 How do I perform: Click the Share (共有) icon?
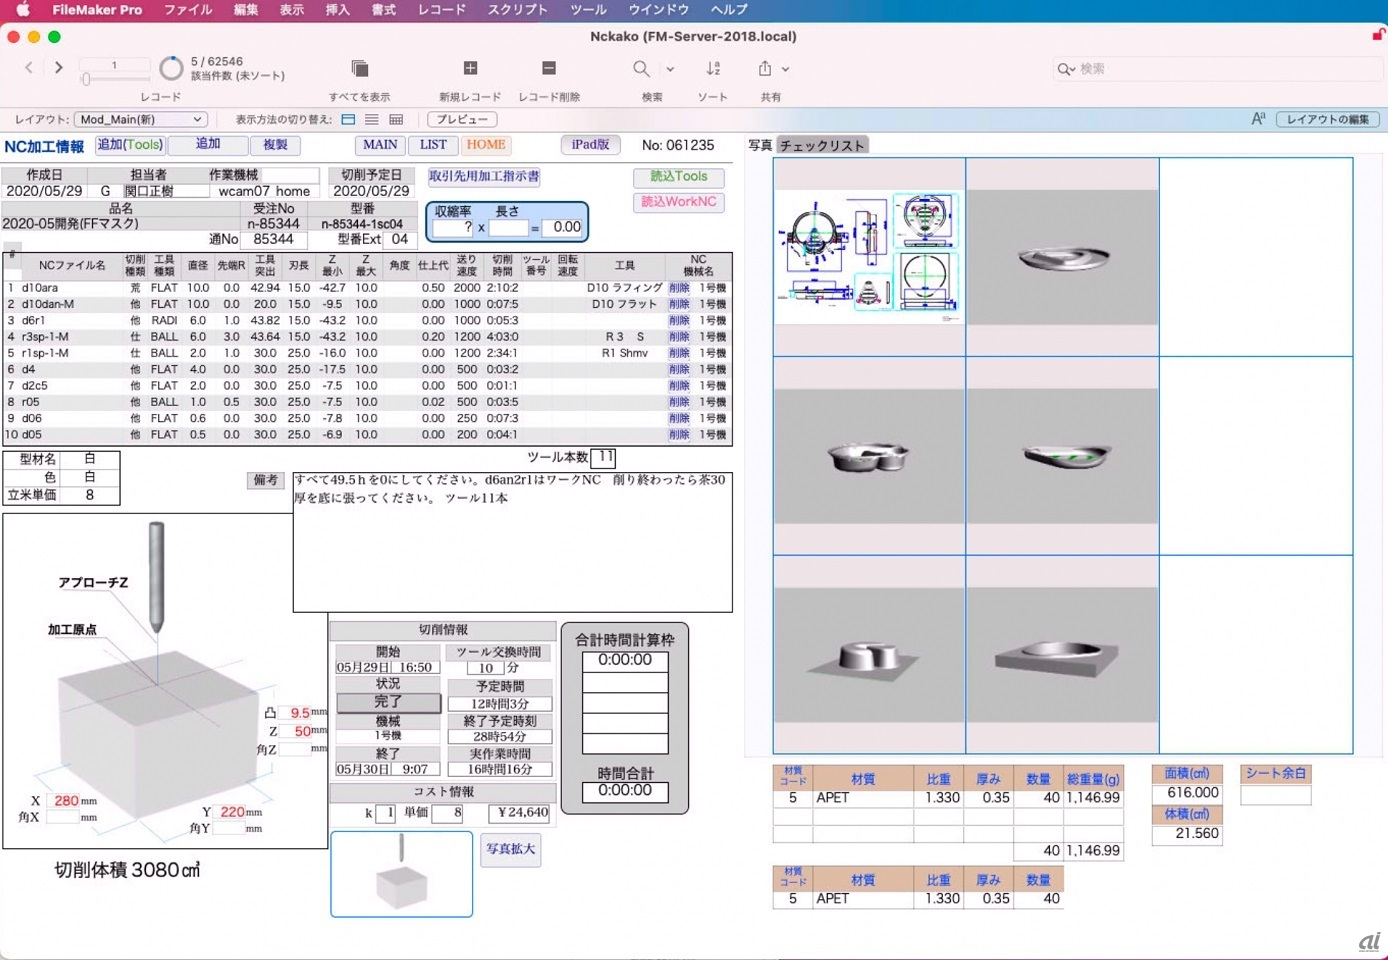point(765,69)
